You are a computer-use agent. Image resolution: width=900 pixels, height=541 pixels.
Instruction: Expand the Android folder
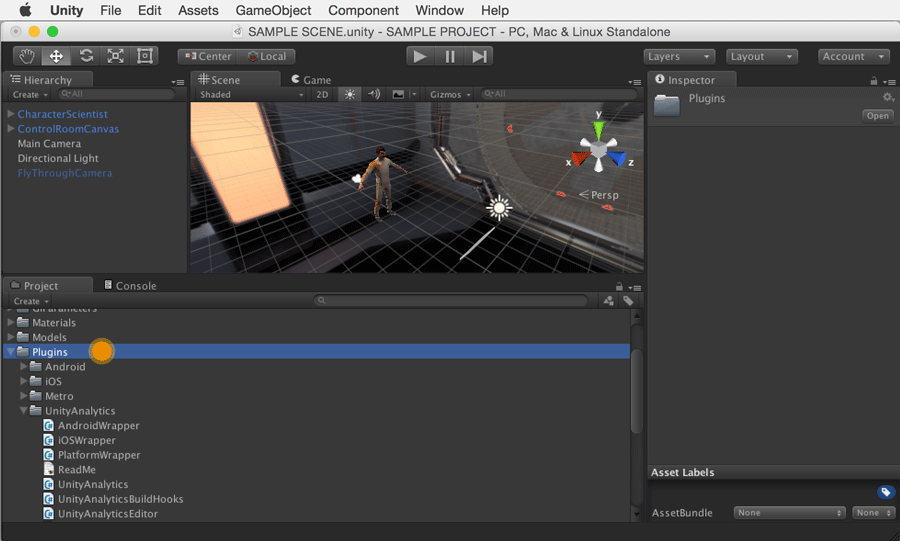coord(24,367)
